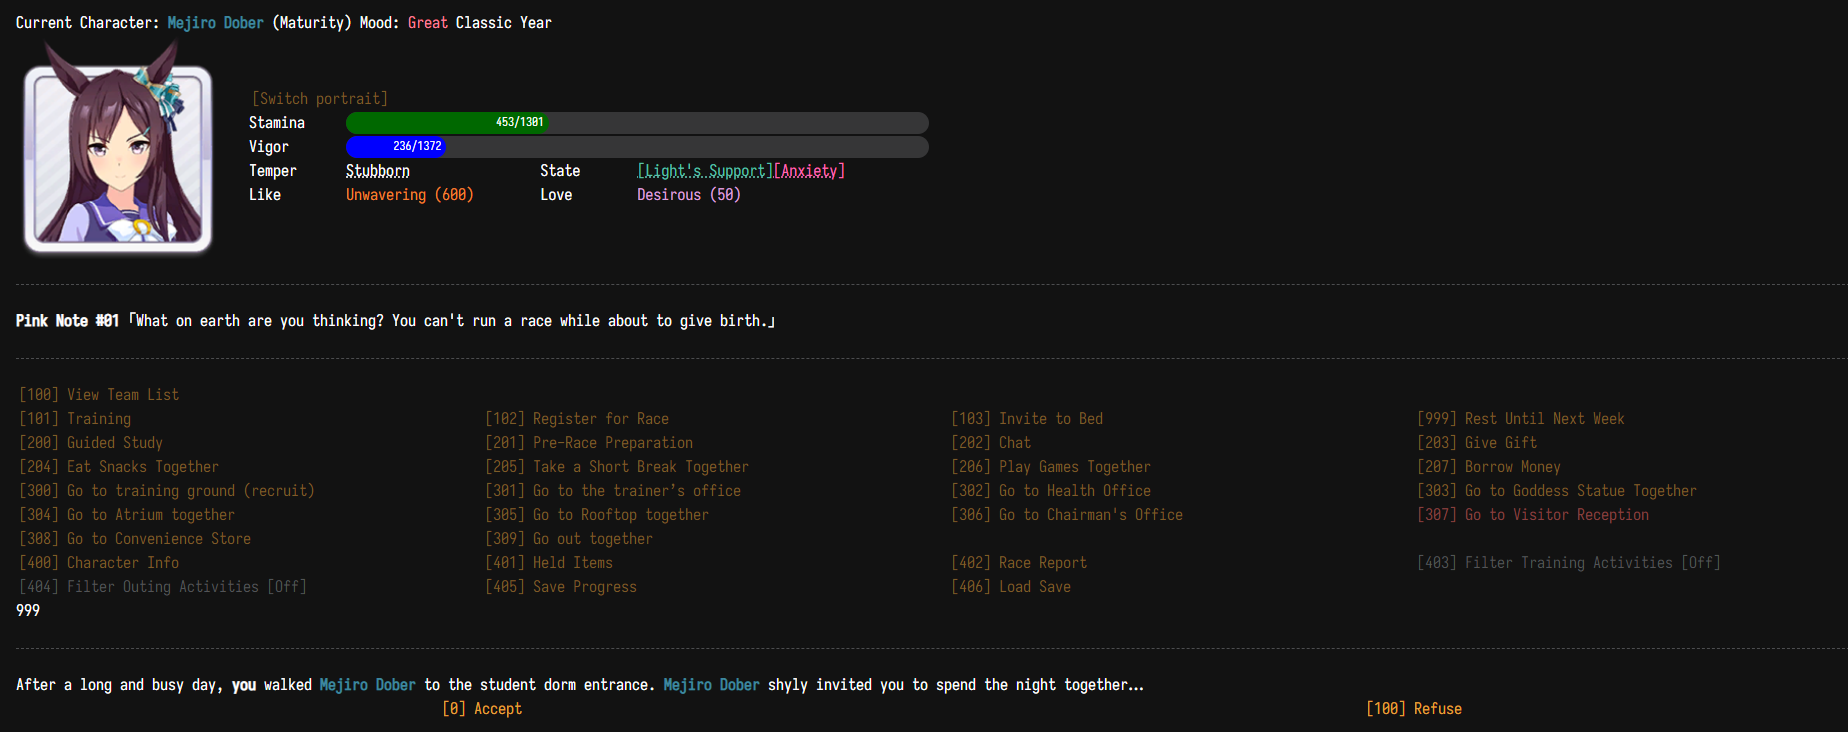Select Go to Convenience Store
Viewport: 1848px width, 732px height.
click(135, 539)
